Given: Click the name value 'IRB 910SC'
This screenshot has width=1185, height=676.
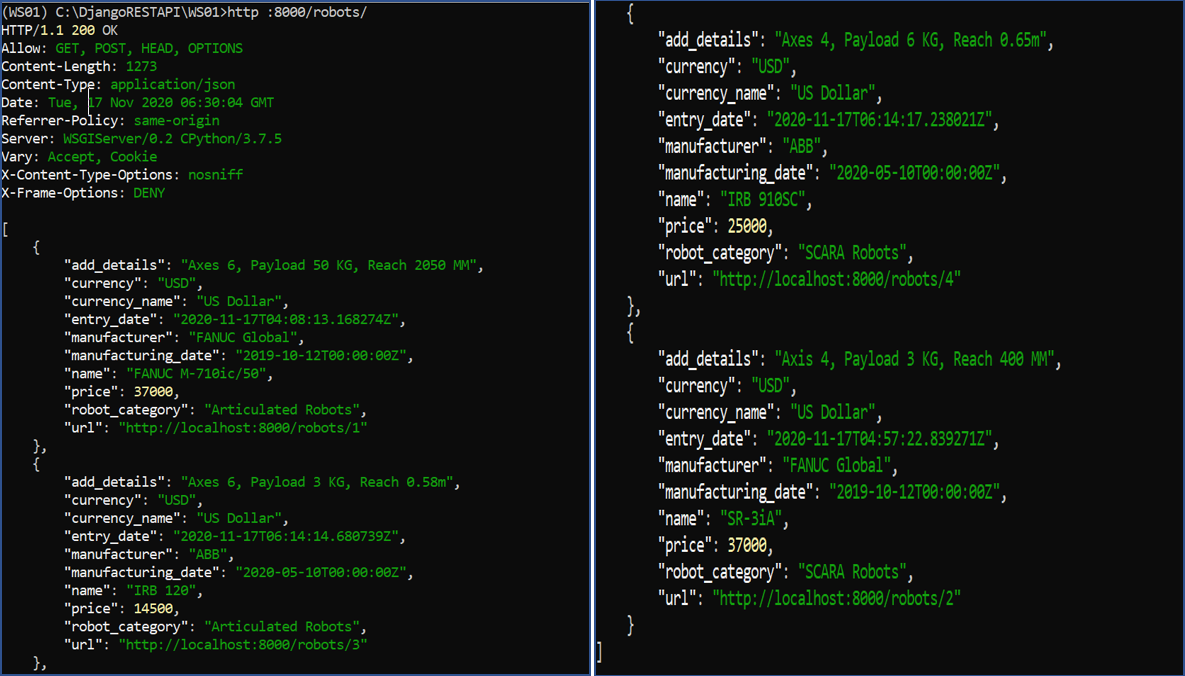Looking at the screenshot, I should click(x=763, y=200).
